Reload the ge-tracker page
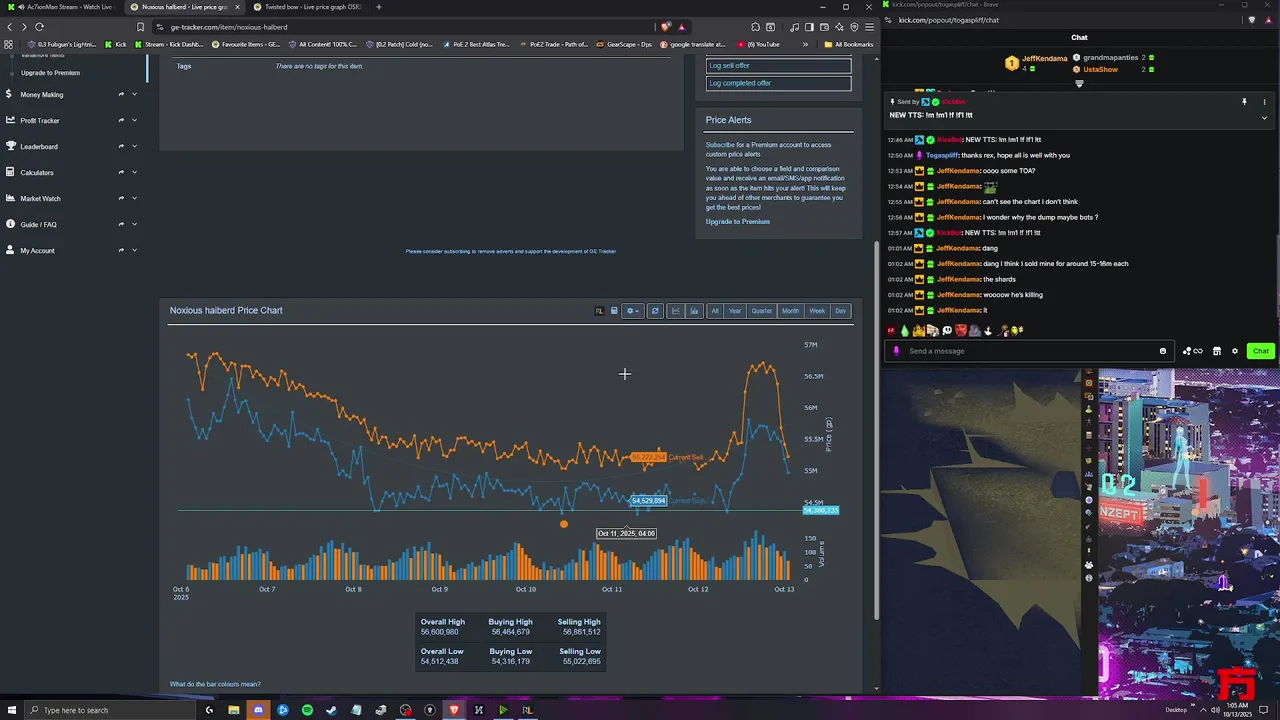The height and width of the screenshot is (720, 1280). (39, 27)
